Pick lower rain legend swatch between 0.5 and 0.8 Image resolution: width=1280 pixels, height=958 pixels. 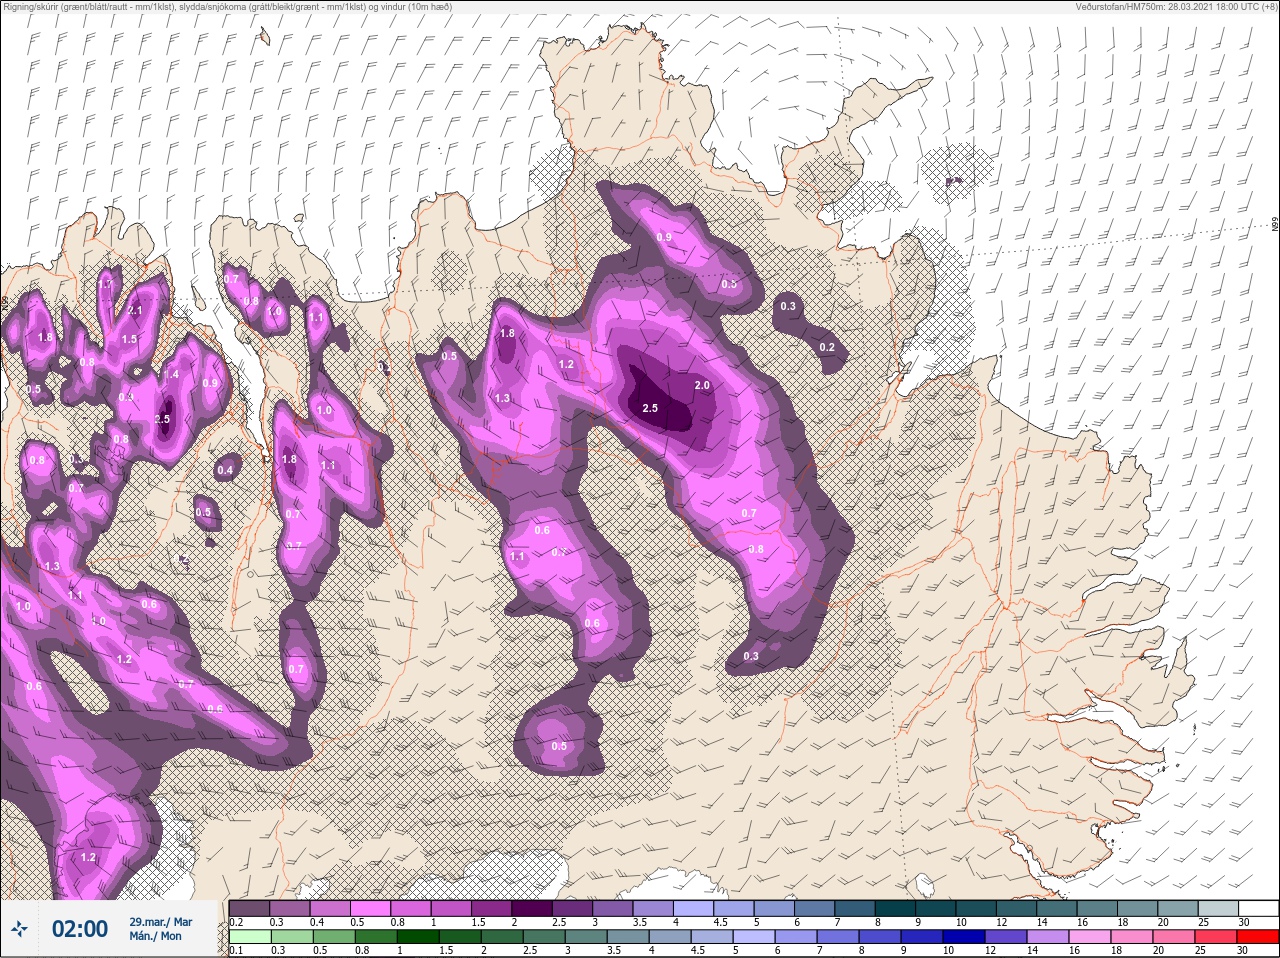[x=334, y=936]
